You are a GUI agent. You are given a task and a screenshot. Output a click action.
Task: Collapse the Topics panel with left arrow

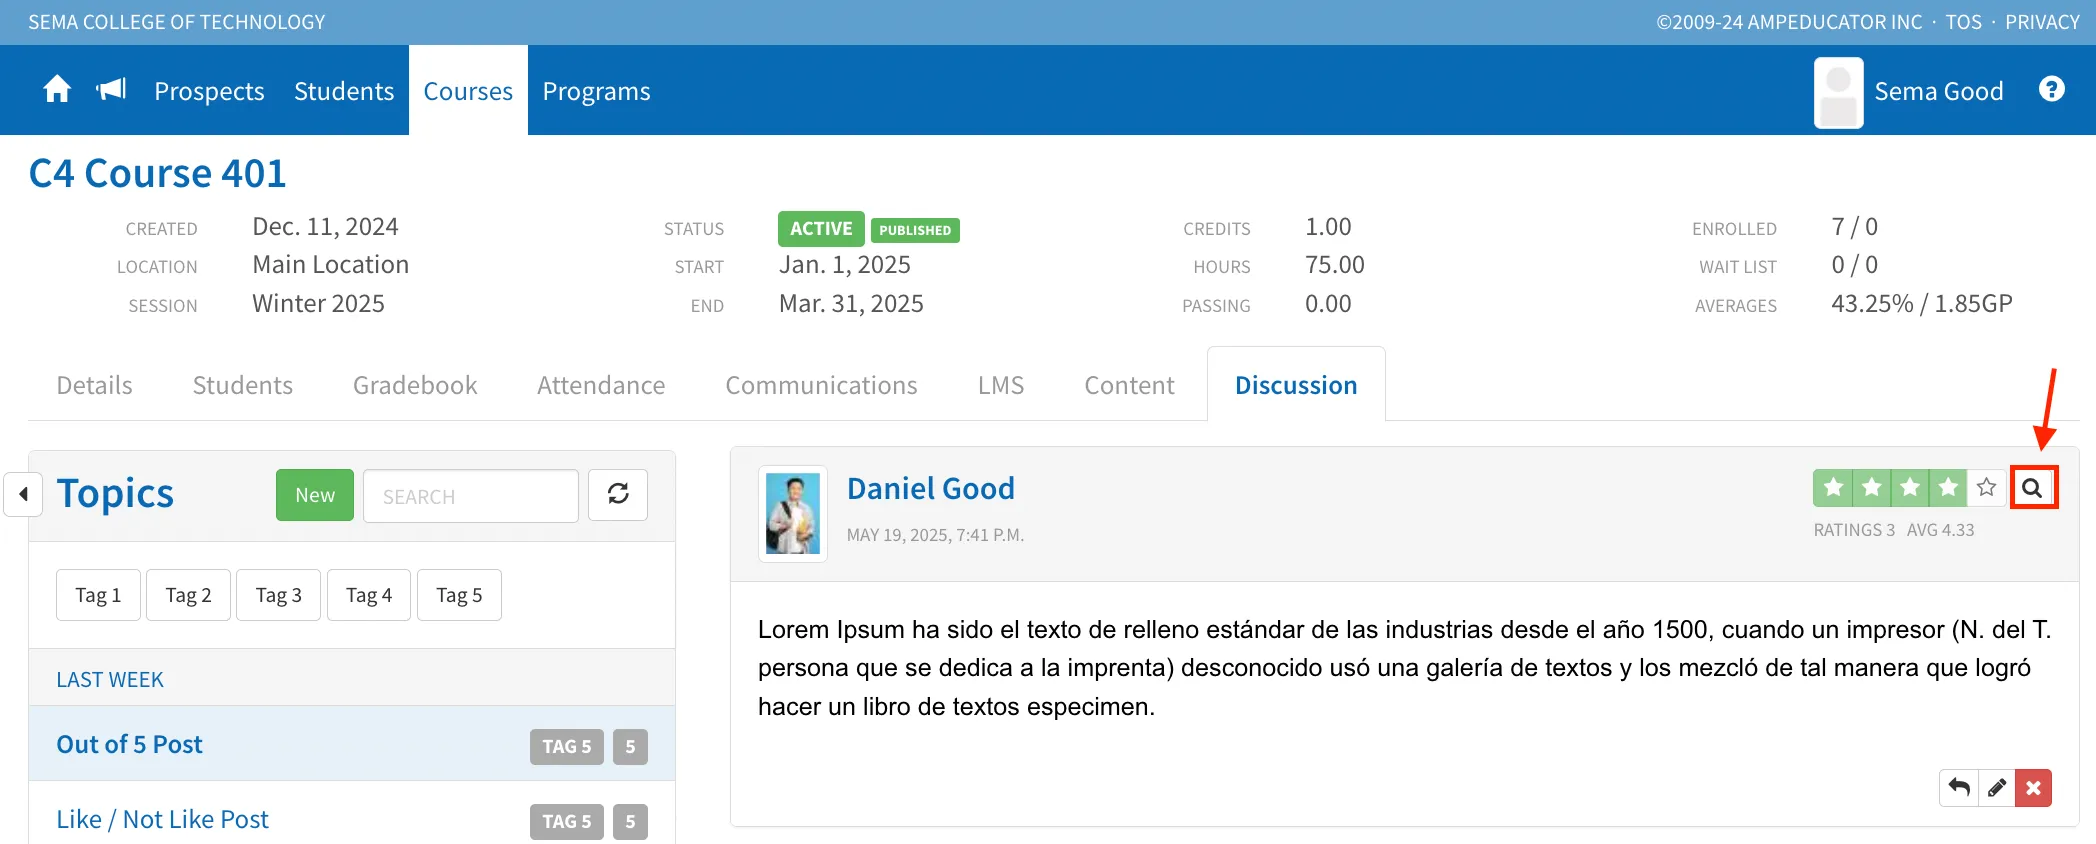[23, 494]
